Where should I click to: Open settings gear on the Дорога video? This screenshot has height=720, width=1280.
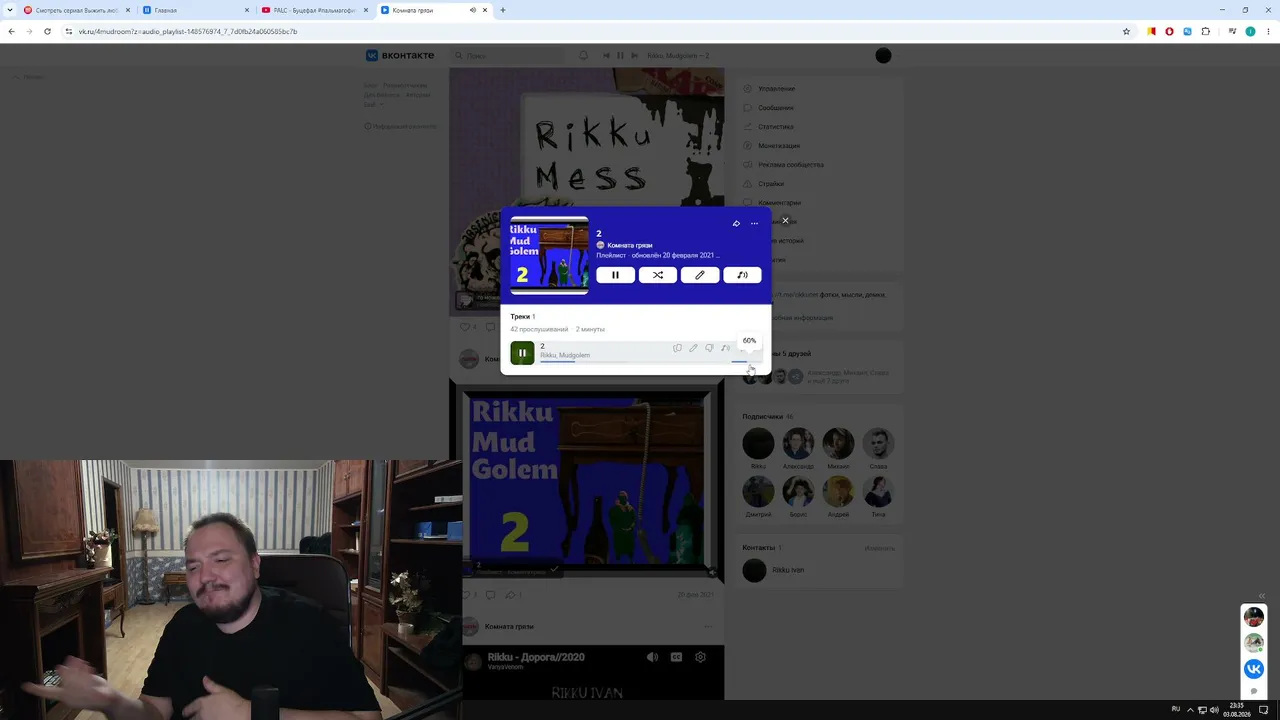point(700,657)
